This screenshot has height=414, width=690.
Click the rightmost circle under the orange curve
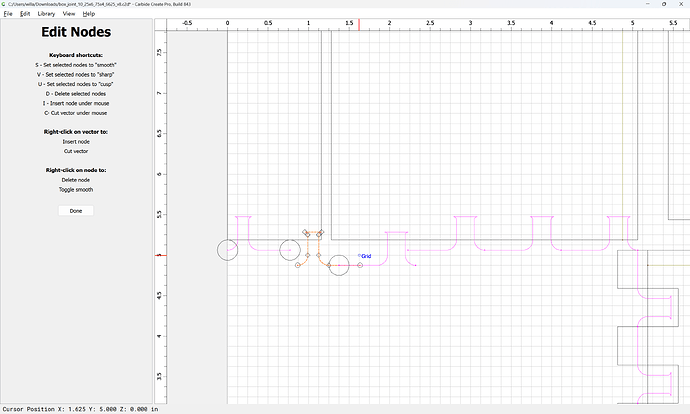[x=339, y=265]
